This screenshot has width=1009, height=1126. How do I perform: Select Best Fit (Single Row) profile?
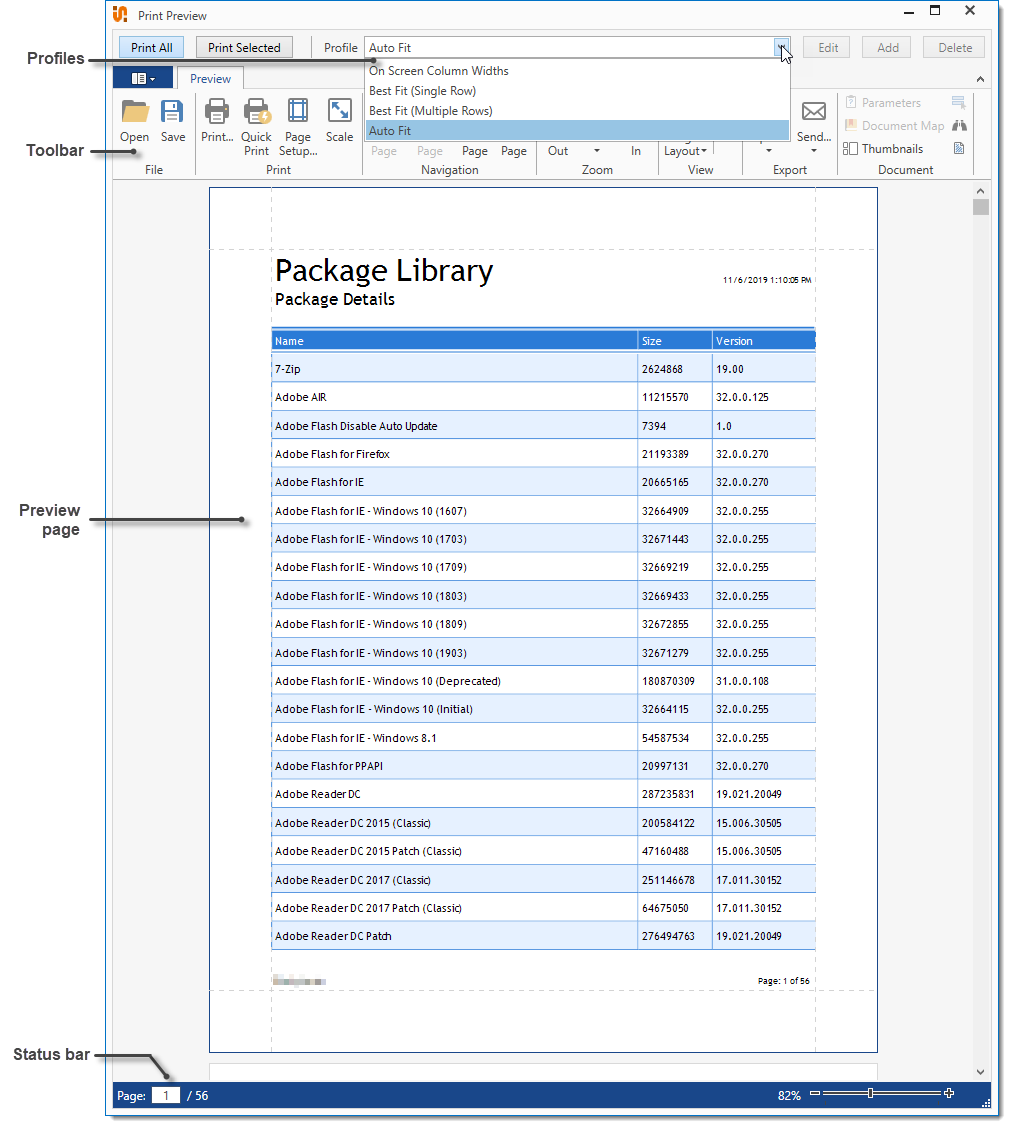pos(422,91)
